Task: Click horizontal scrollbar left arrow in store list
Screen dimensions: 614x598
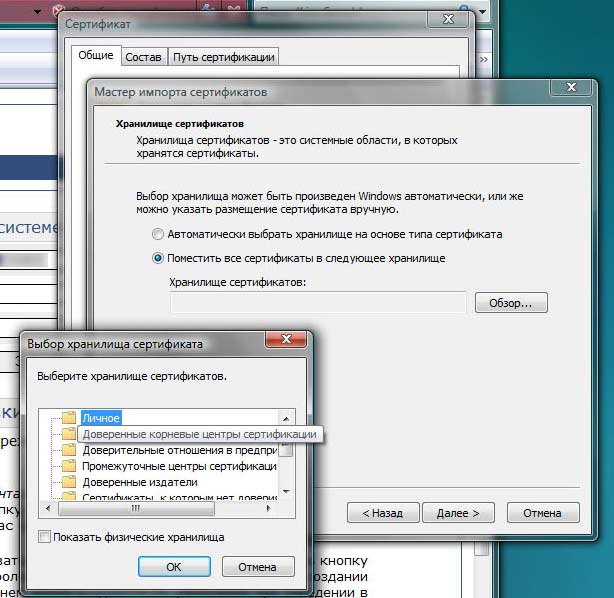Action: tap(48, 508)
